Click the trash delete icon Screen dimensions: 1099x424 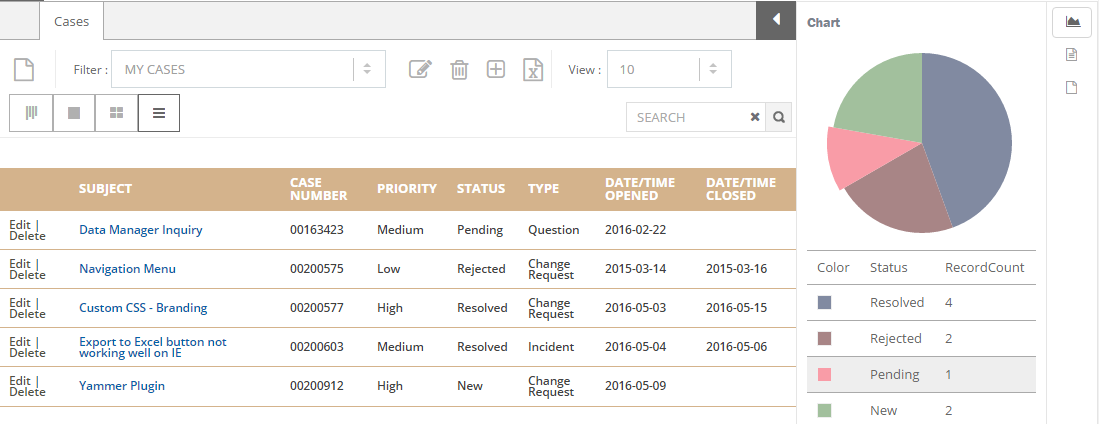click(459, 69)
